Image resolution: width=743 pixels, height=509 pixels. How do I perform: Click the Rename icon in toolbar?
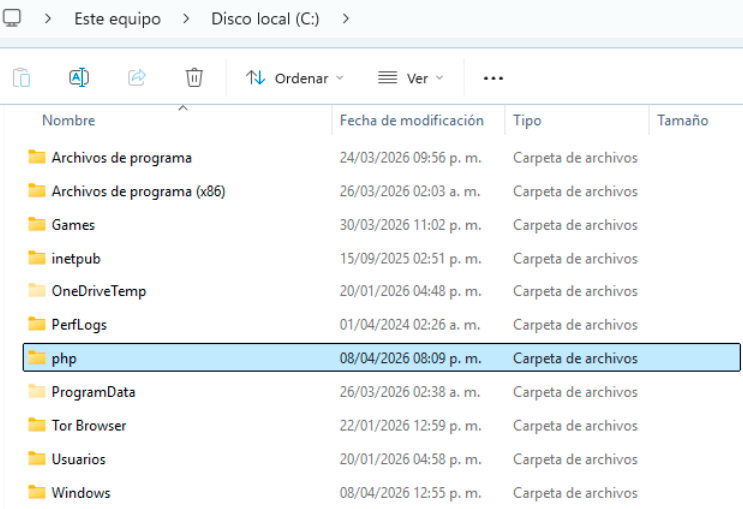(79, 78)
